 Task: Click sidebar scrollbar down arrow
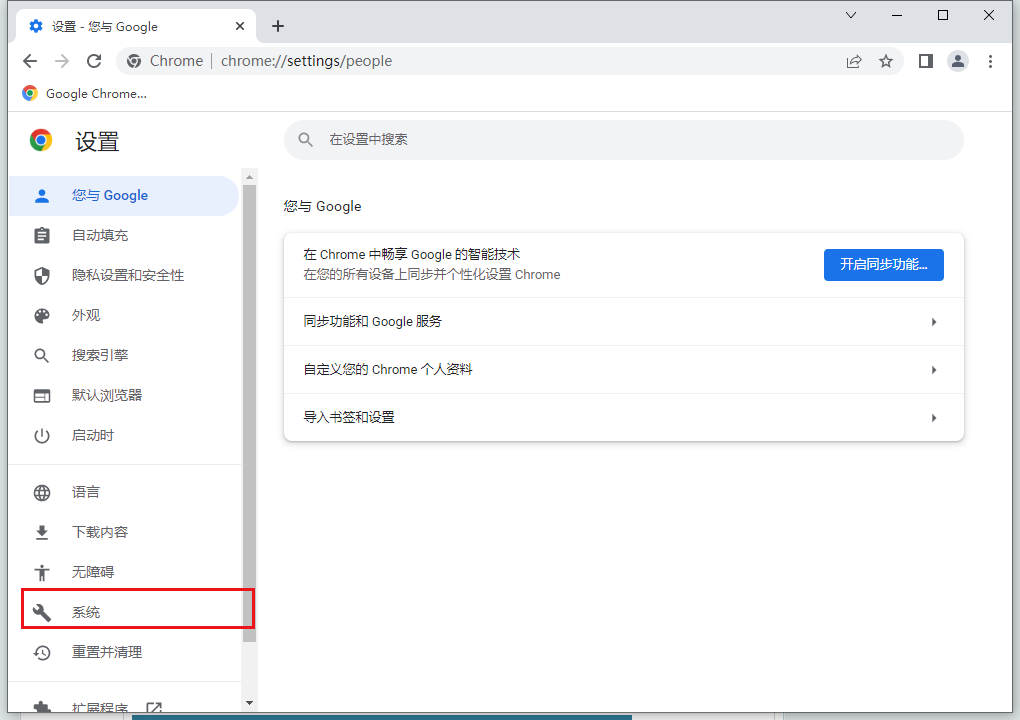(249, 703)
